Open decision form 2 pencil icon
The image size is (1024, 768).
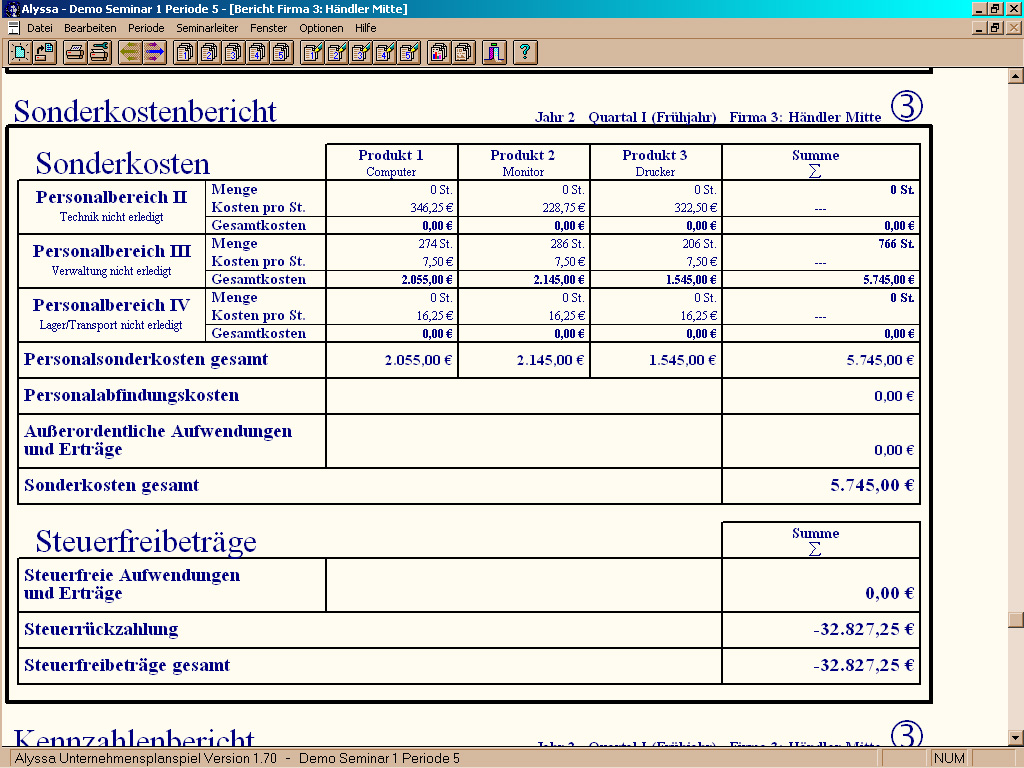(336, 52)
